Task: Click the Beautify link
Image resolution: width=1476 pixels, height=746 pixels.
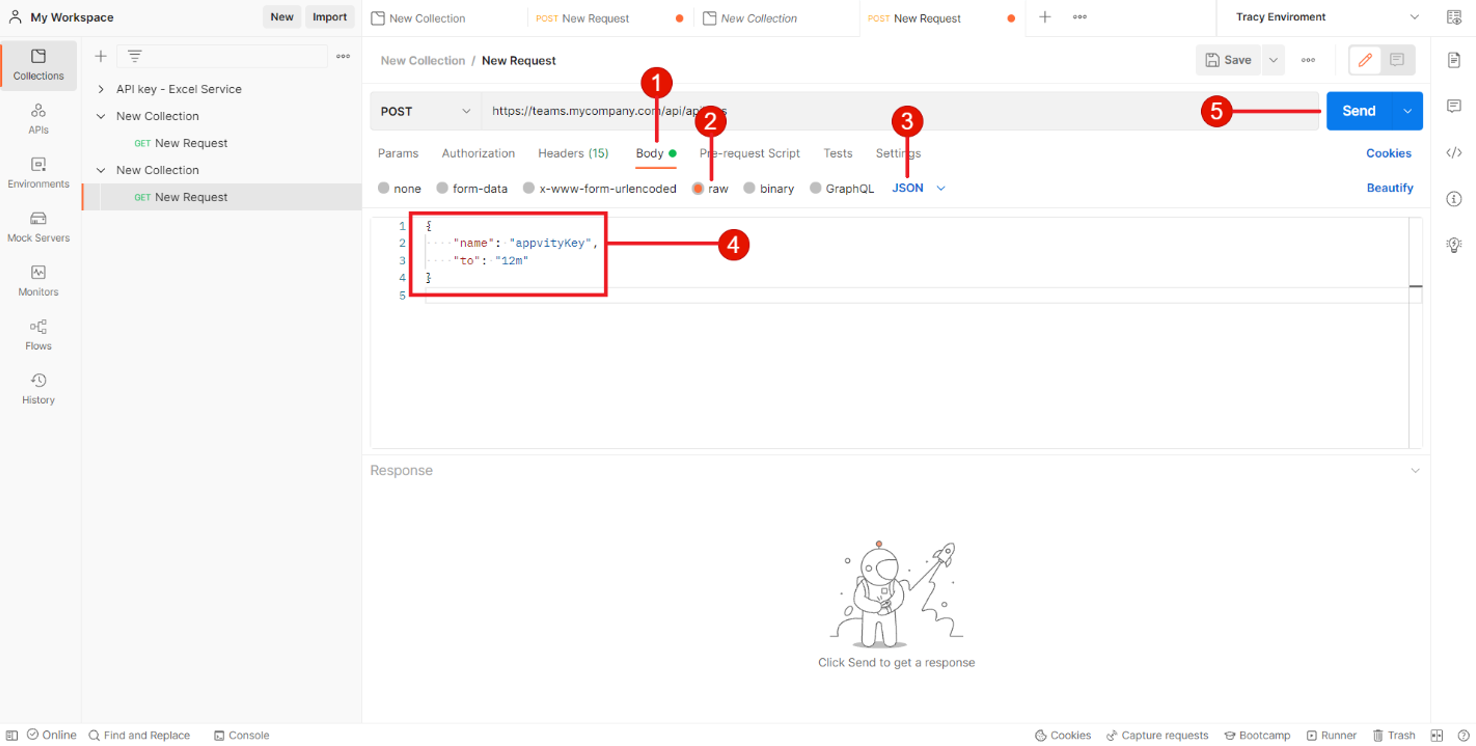Action: click(x=1389, y=188)
